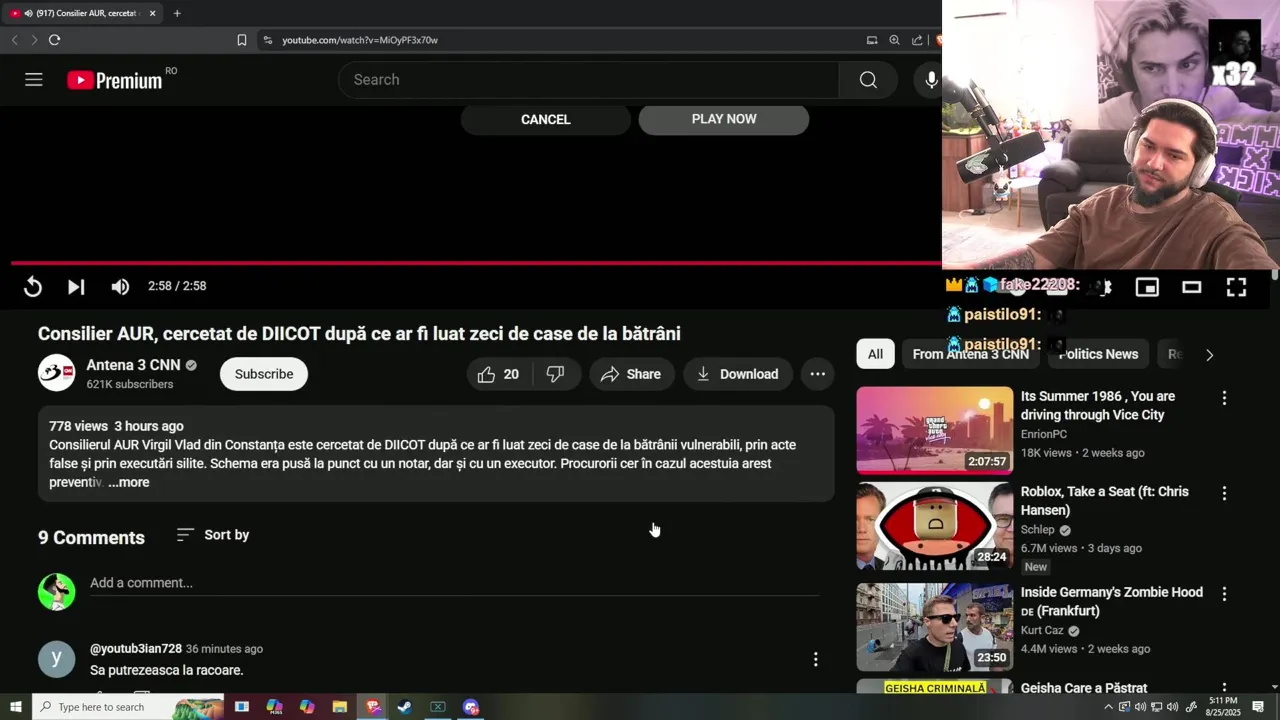Click the search magnifier button

(x=868, y=80)
